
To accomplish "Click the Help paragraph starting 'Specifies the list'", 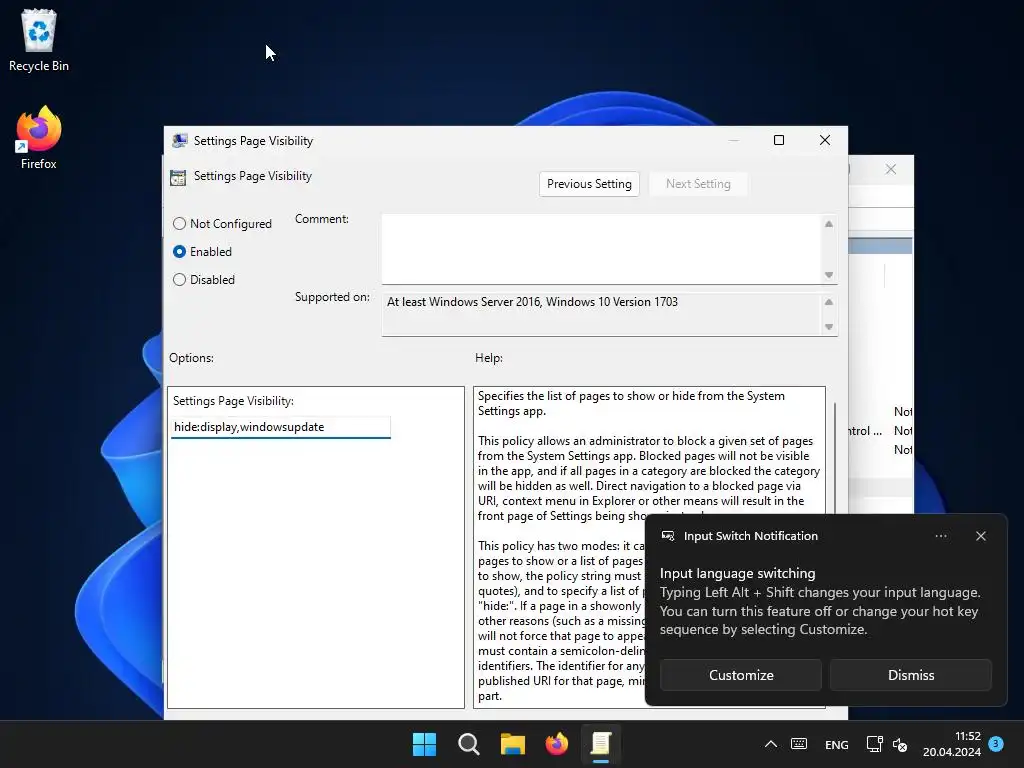I will (x=631, y=404).
